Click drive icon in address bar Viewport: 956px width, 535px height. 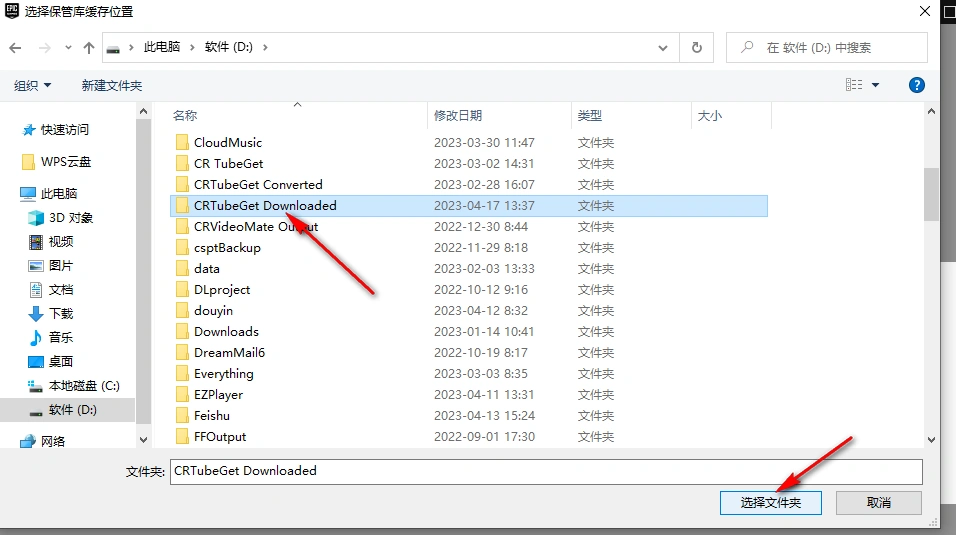click(x=113, y=48)
